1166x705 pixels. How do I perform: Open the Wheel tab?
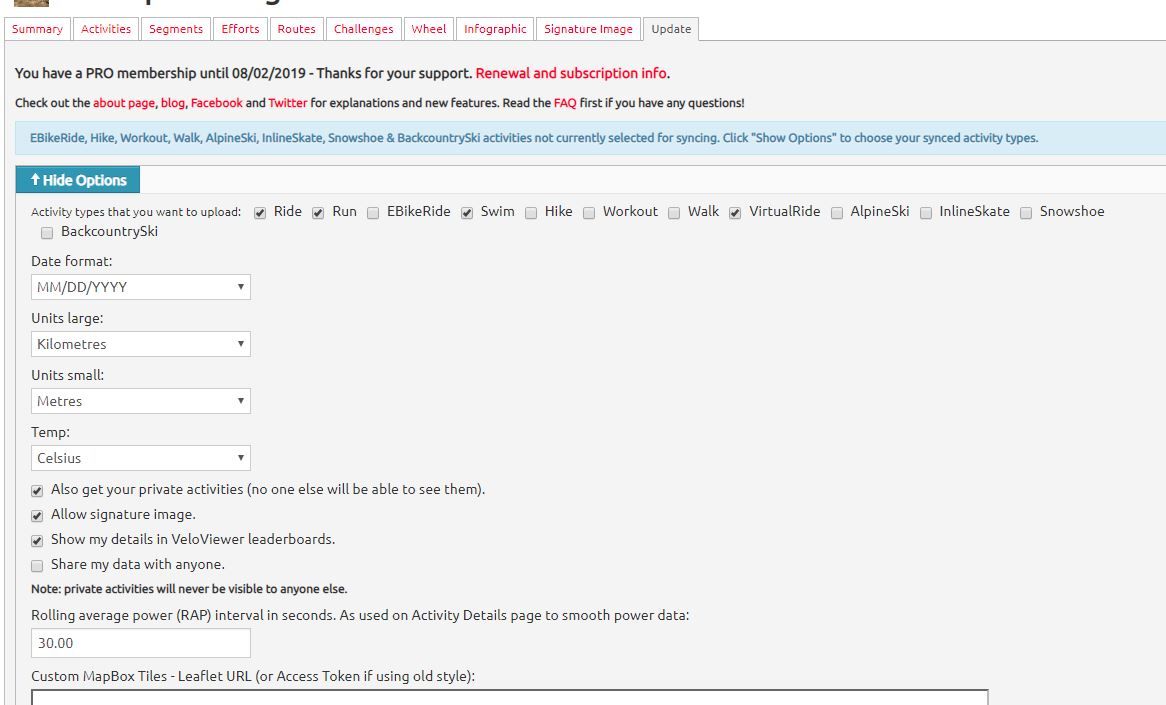(429, 29)
